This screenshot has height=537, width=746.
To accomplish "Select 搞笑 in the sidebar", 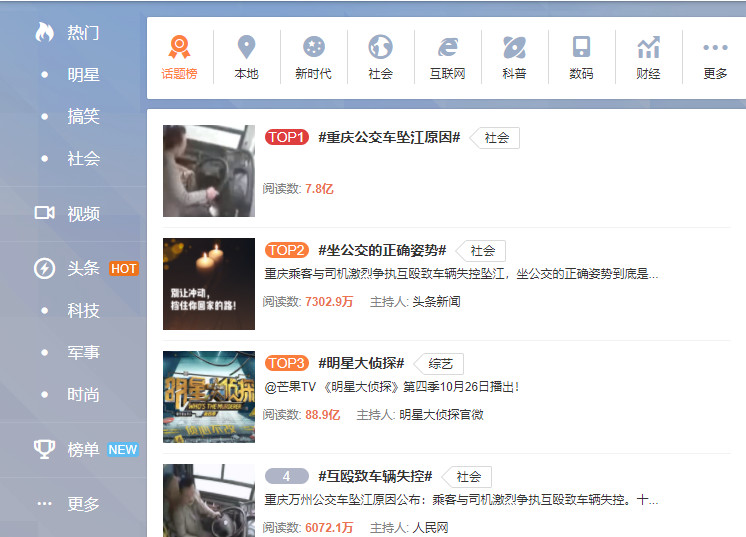I will (x=83, y=116).
